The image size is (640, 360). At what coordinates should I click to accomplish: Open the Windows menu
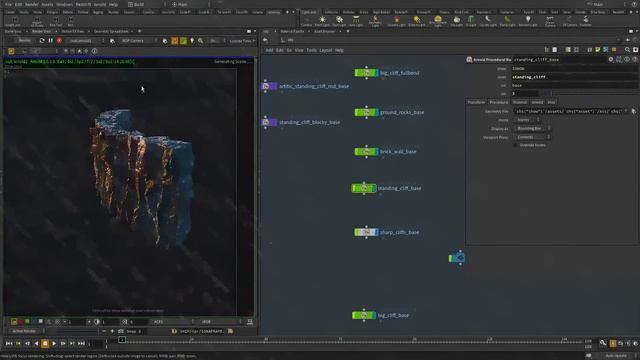click(x=64, y=4)
